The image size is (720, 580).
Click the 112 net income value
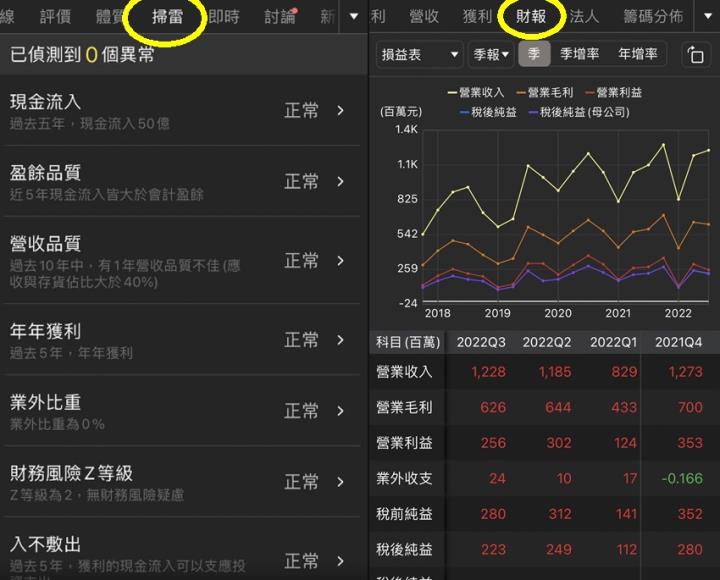click(626, 549)
